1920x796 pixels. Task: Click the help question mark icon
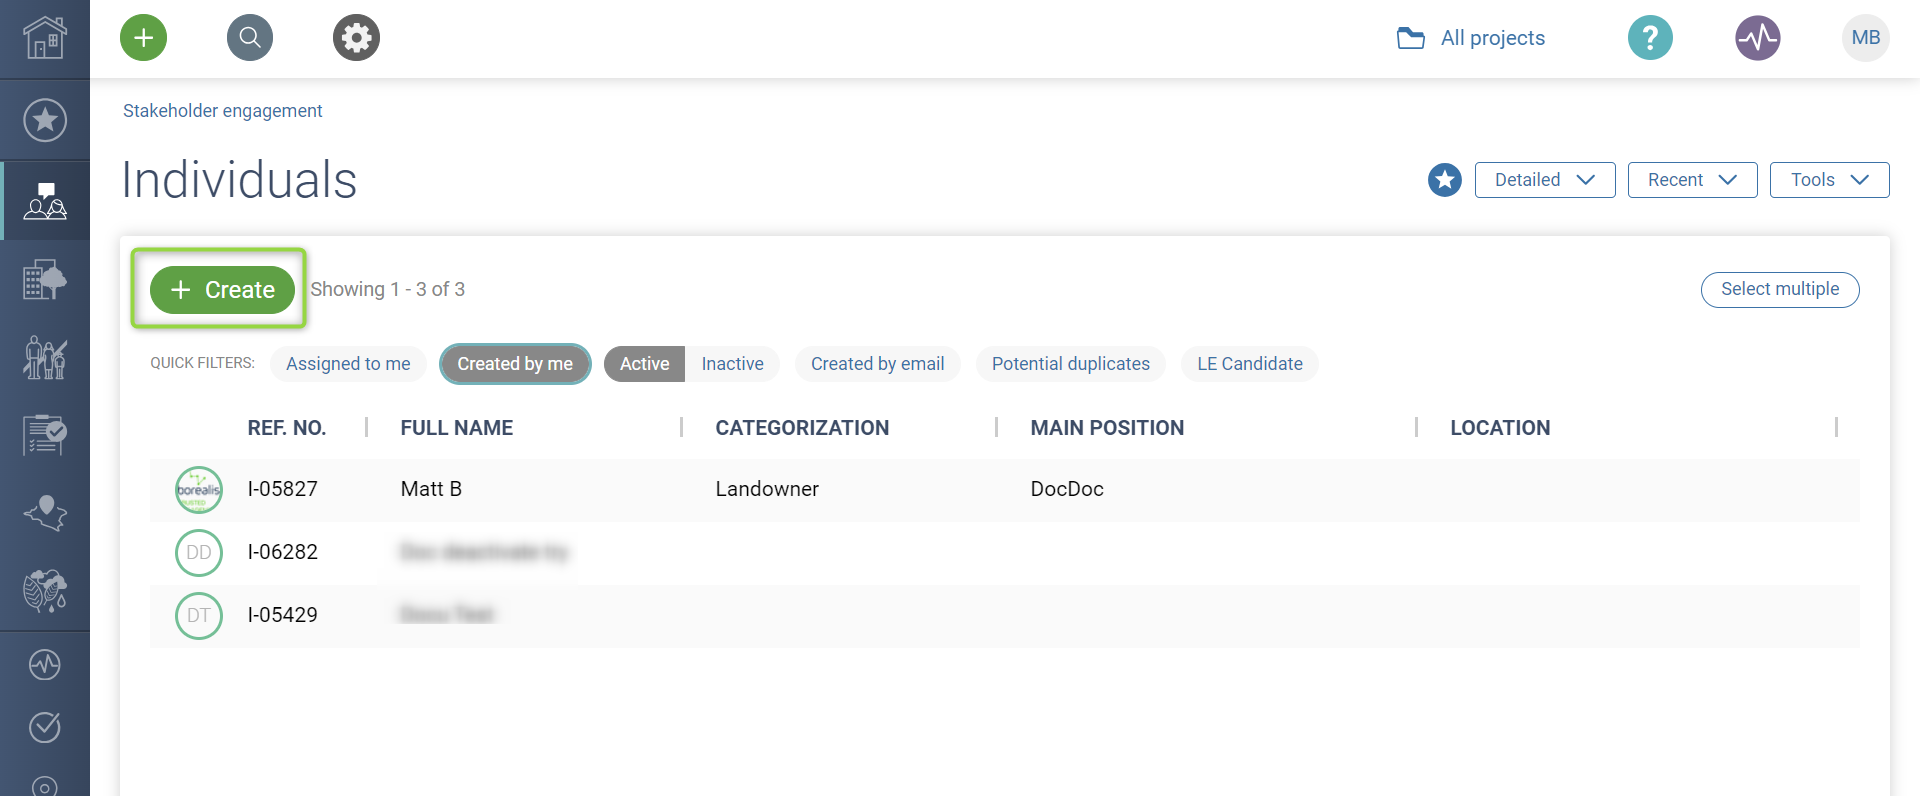[1650, 38]
